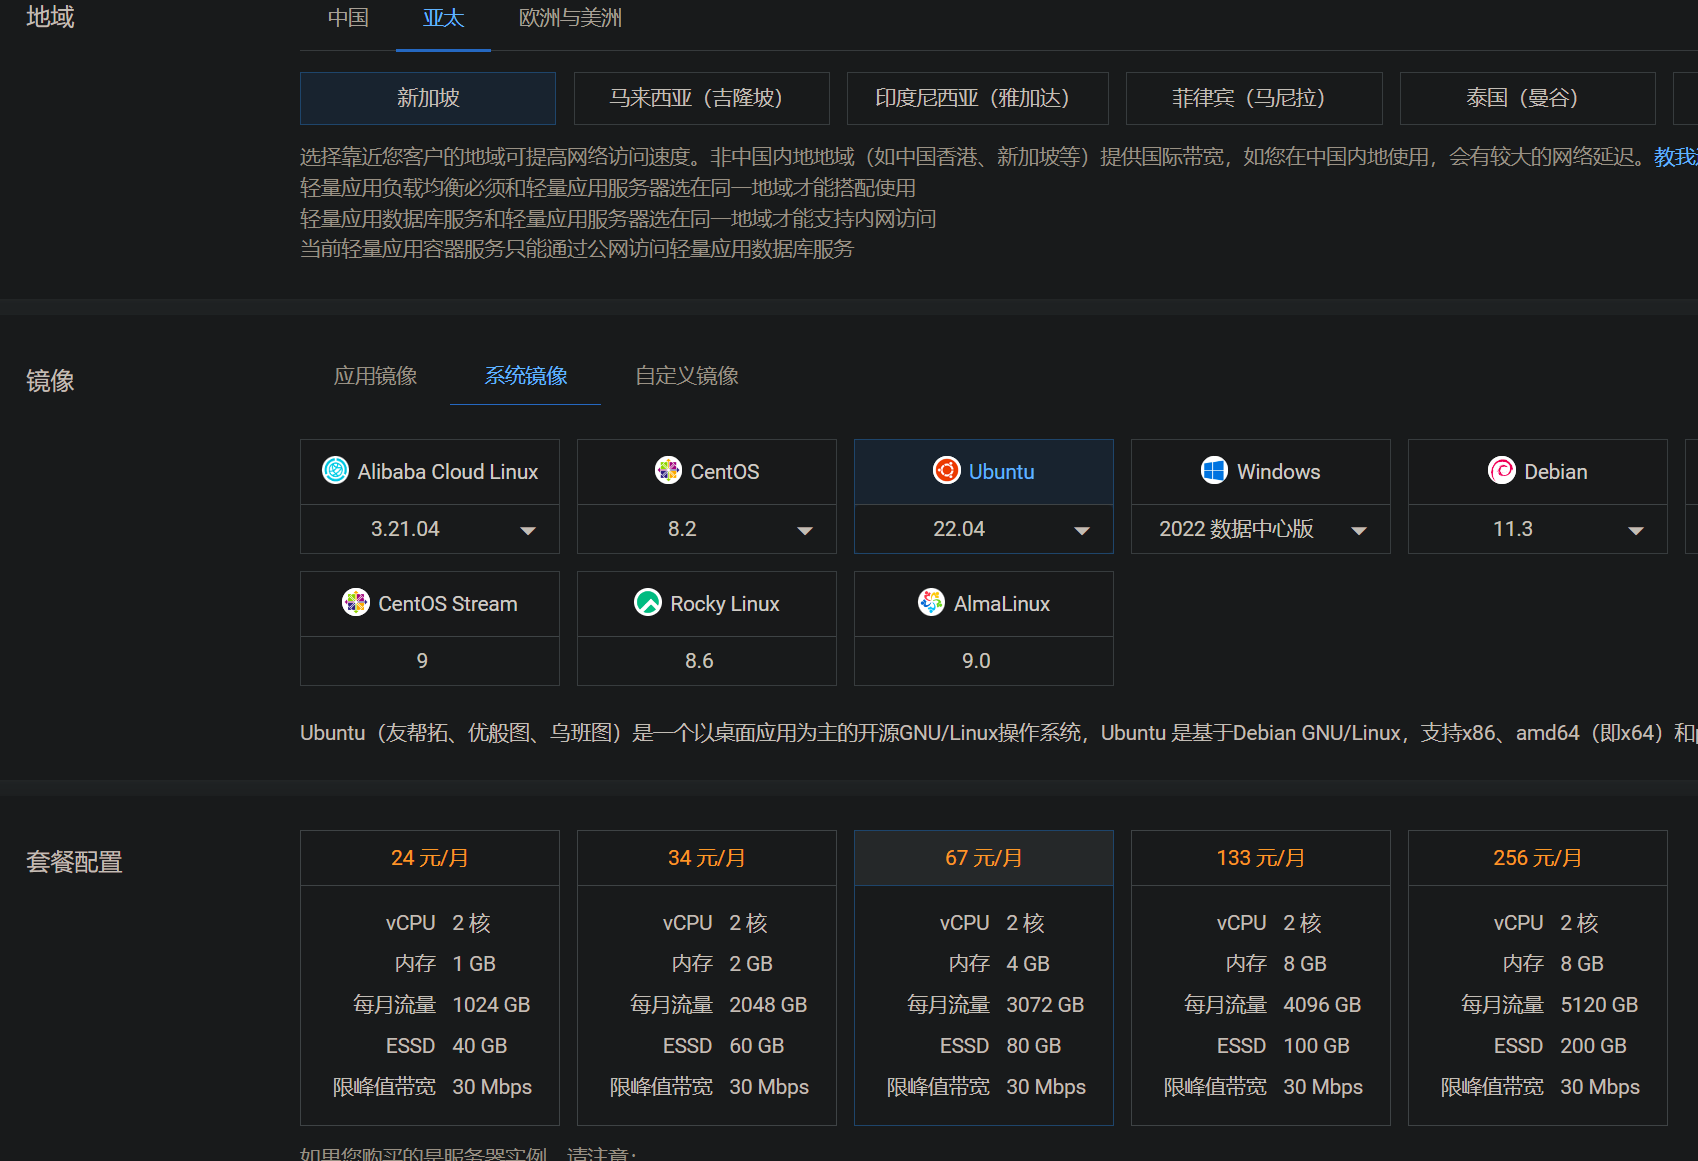The height and width of the screenshot is (1161, 1698).
Task: Select Rocky Linux version 8.6
Action: point(707,661)
